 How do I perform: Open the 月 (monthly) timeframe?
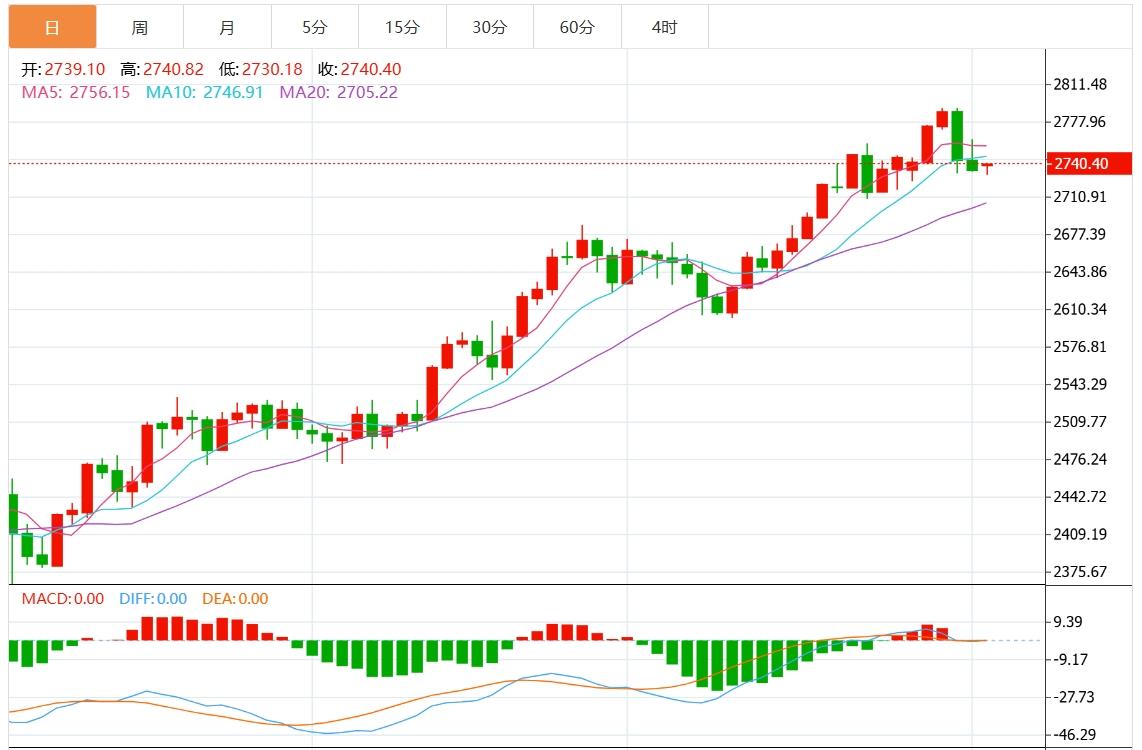coord(227,27)
